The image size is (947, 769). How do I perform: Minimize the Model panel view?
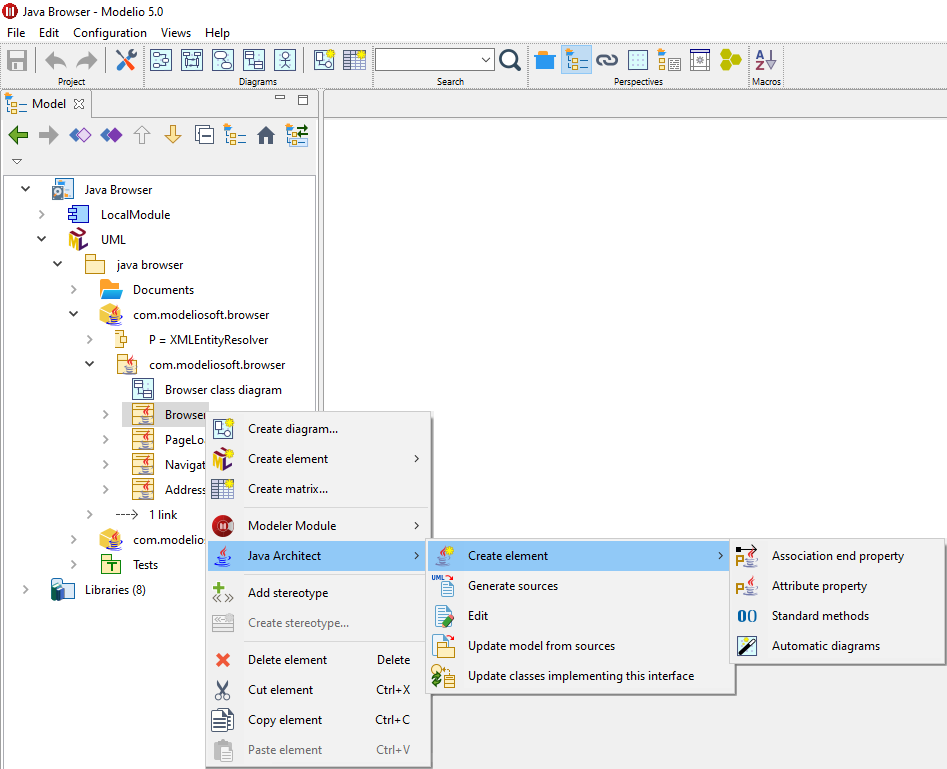(280, 98)
